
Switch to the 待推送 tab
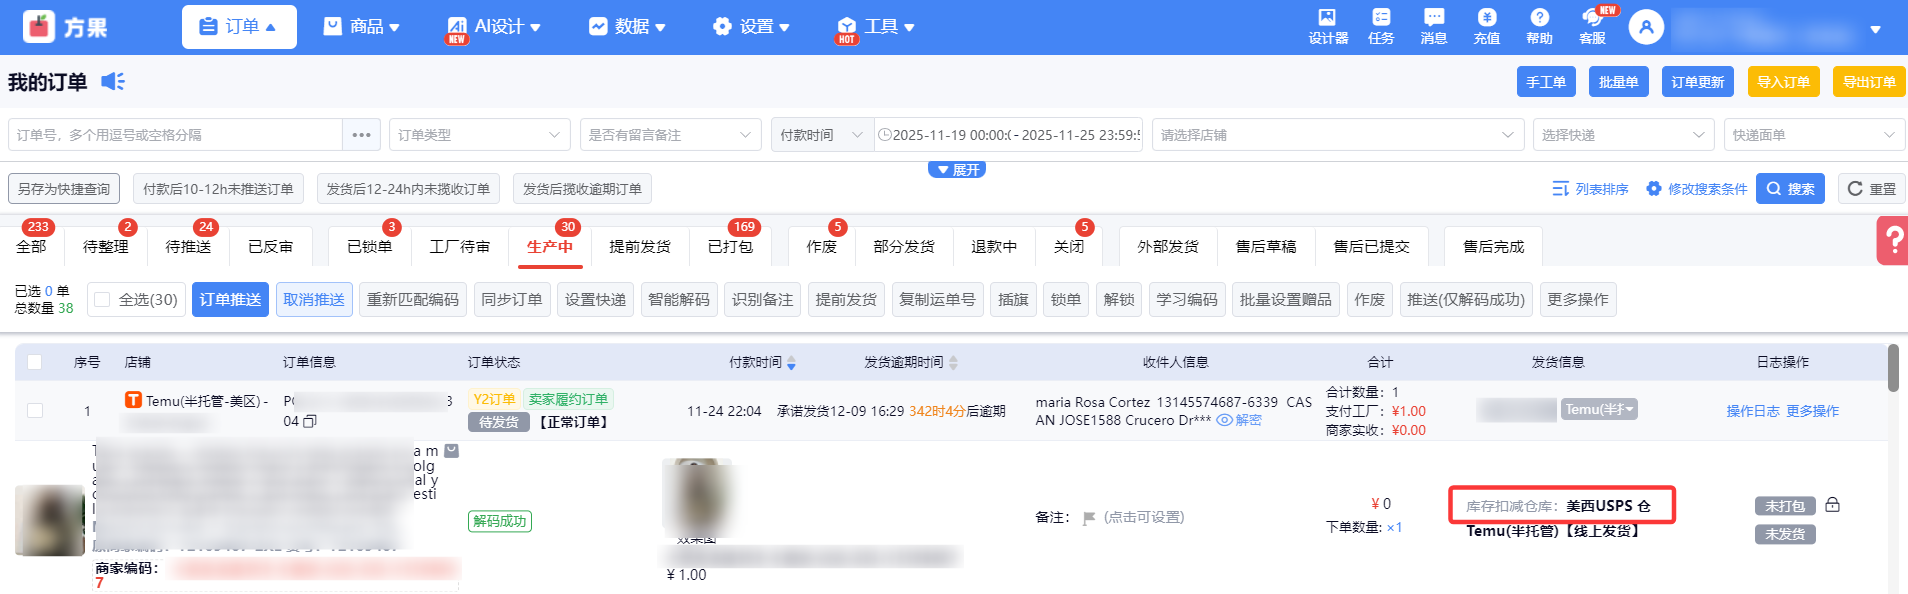(188, 246)
